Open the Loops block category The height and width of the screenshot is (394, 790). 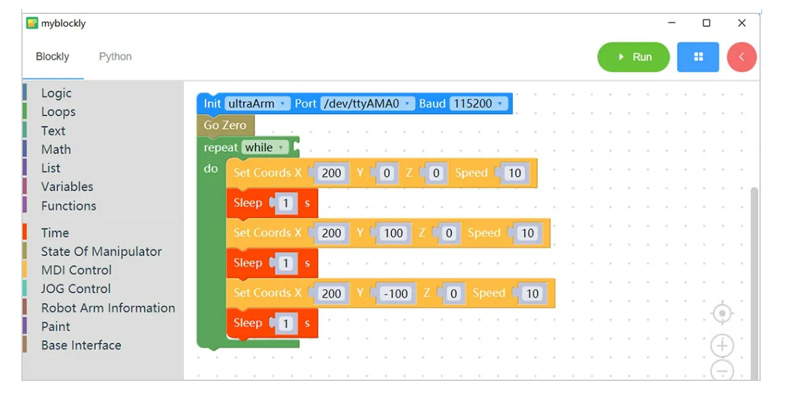click(x=58, y=112)
